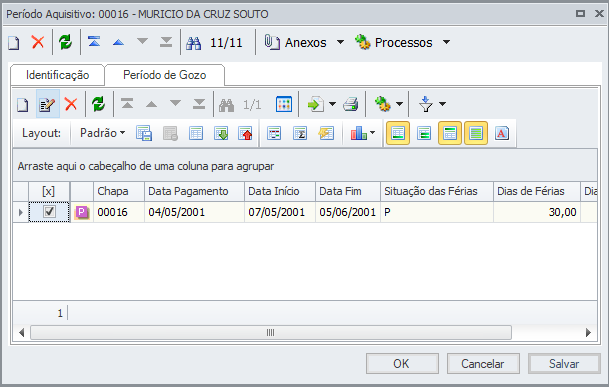Click the red letter A font icon
This screenshot has height=387, width=609.
click(x=502, y=133)
